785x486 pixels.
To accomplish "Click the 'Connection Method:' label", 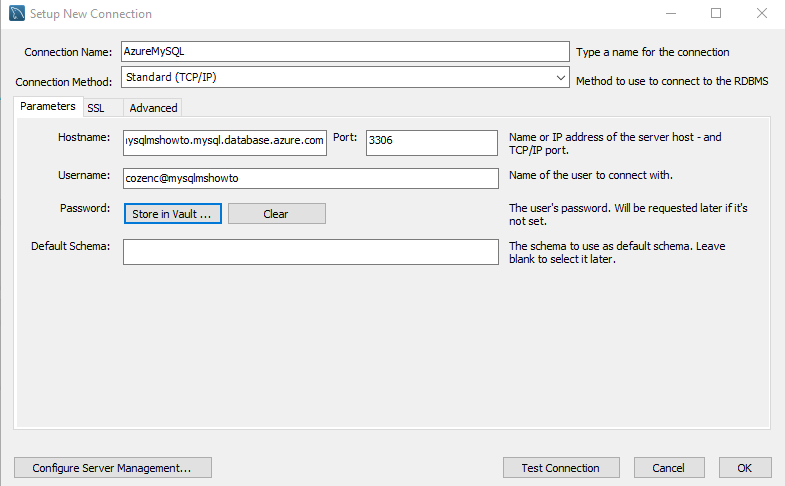I will (64, 82).
